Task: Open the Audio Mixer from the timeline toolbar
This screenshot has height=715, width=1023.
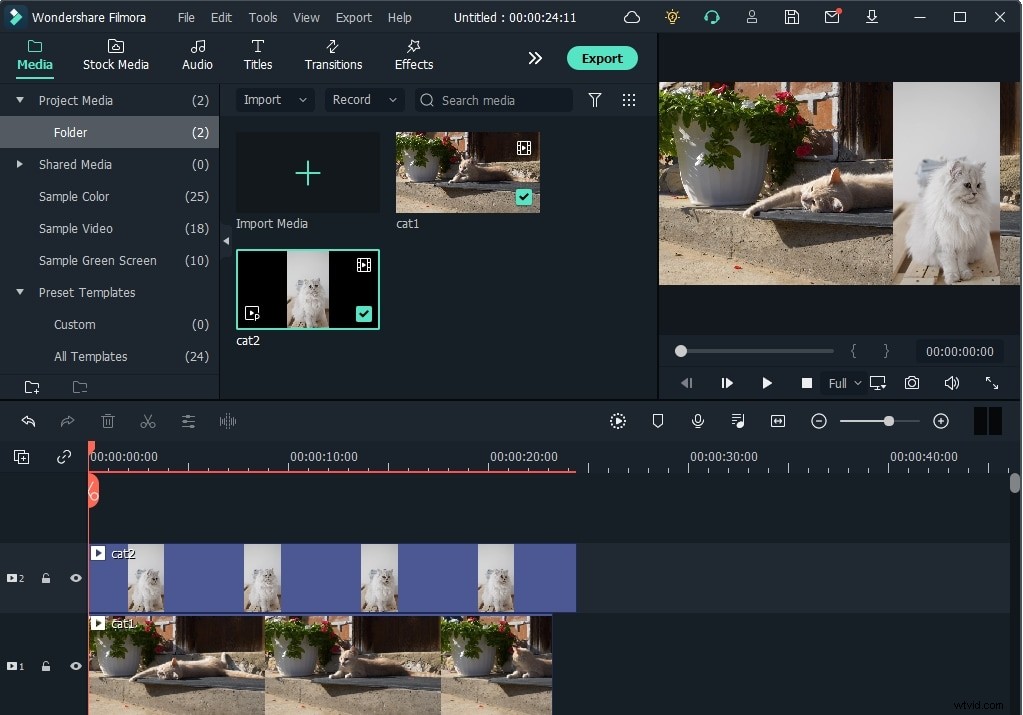Action: click(738, 421)
